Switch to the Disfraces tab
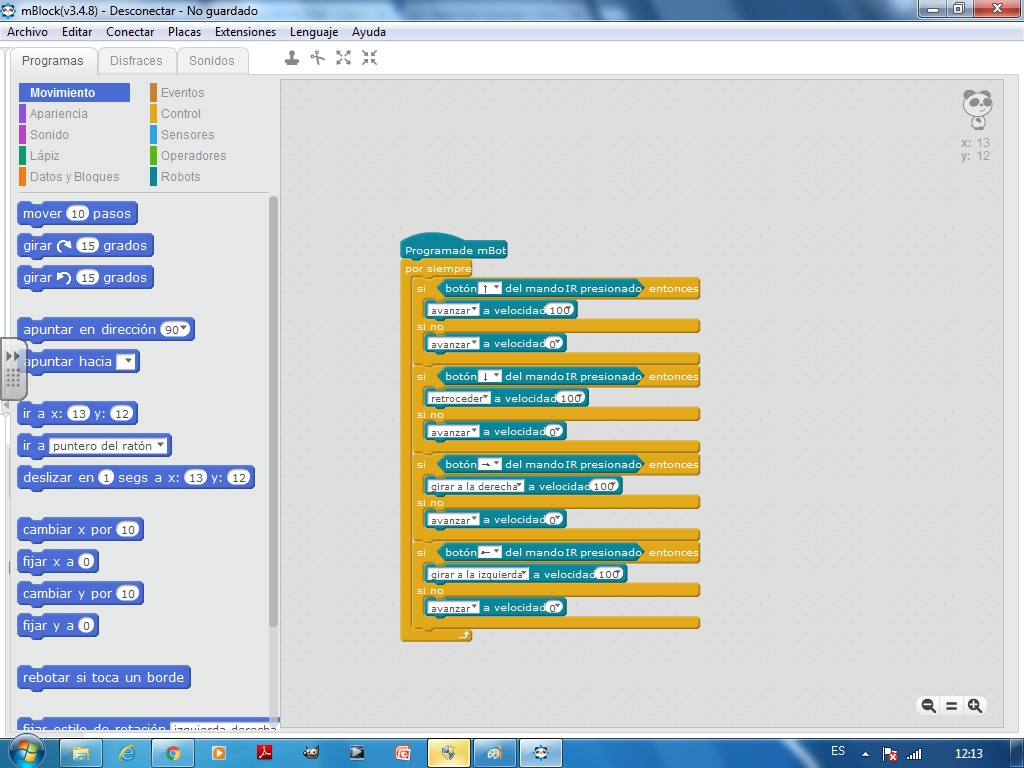 point(136,61)
